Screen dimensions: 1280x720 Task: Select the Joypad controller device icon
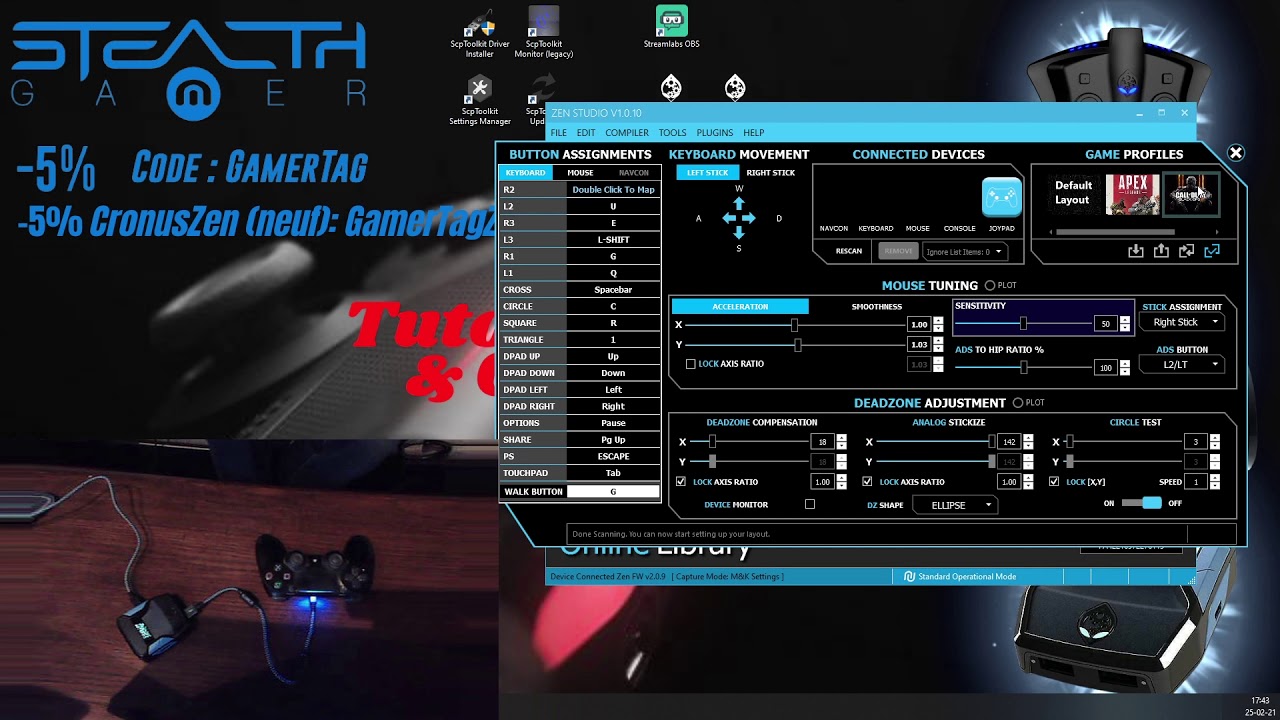[x=1001, y=198]
